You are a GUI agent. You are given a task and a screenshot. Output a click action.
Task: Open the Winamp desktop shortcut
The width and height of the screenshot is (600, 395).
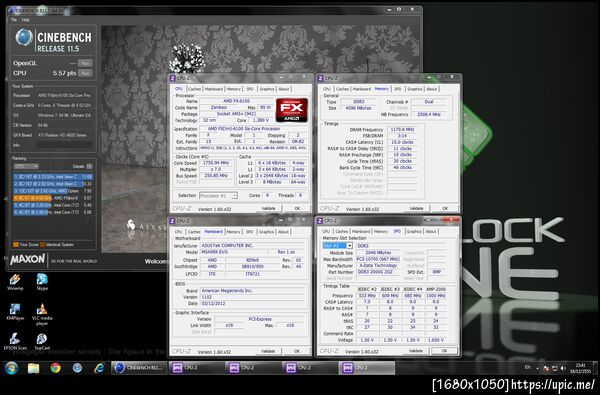click(x=15, y=282)
